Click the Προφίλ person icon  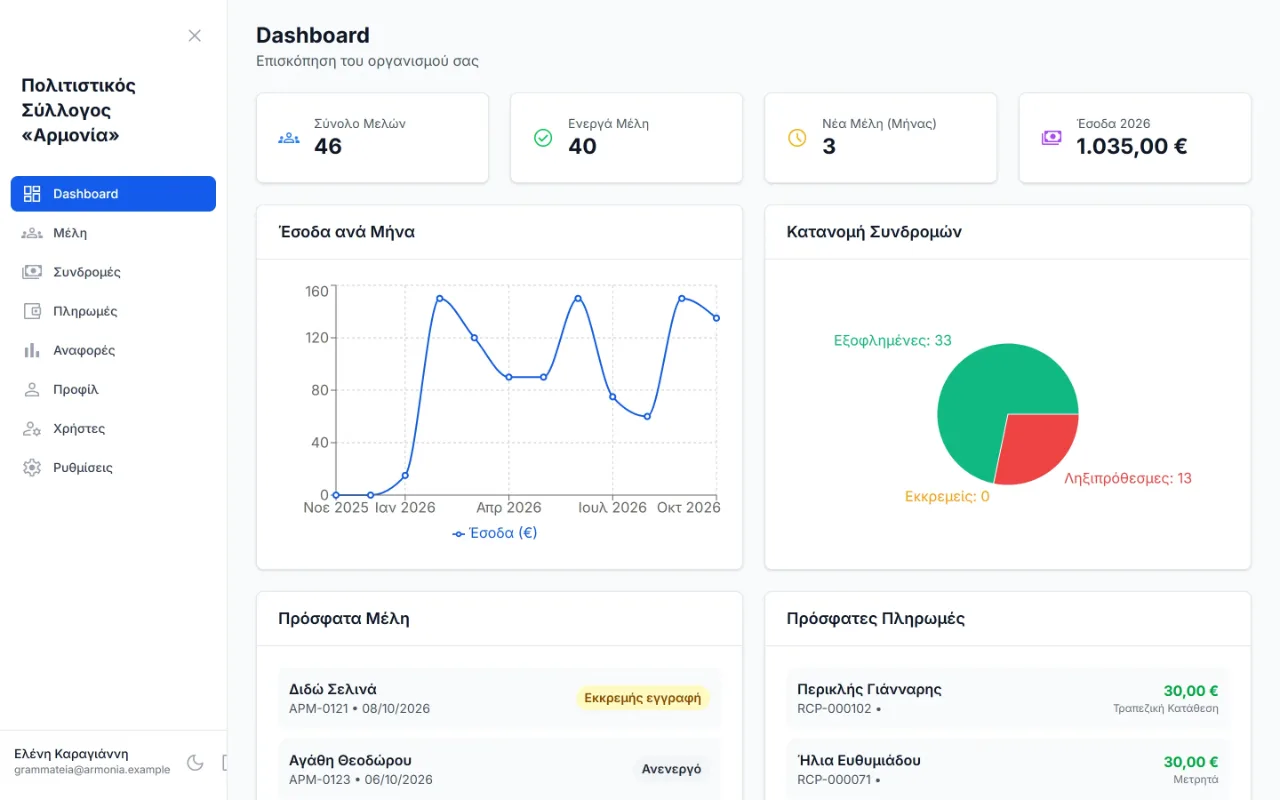(32, 389)
